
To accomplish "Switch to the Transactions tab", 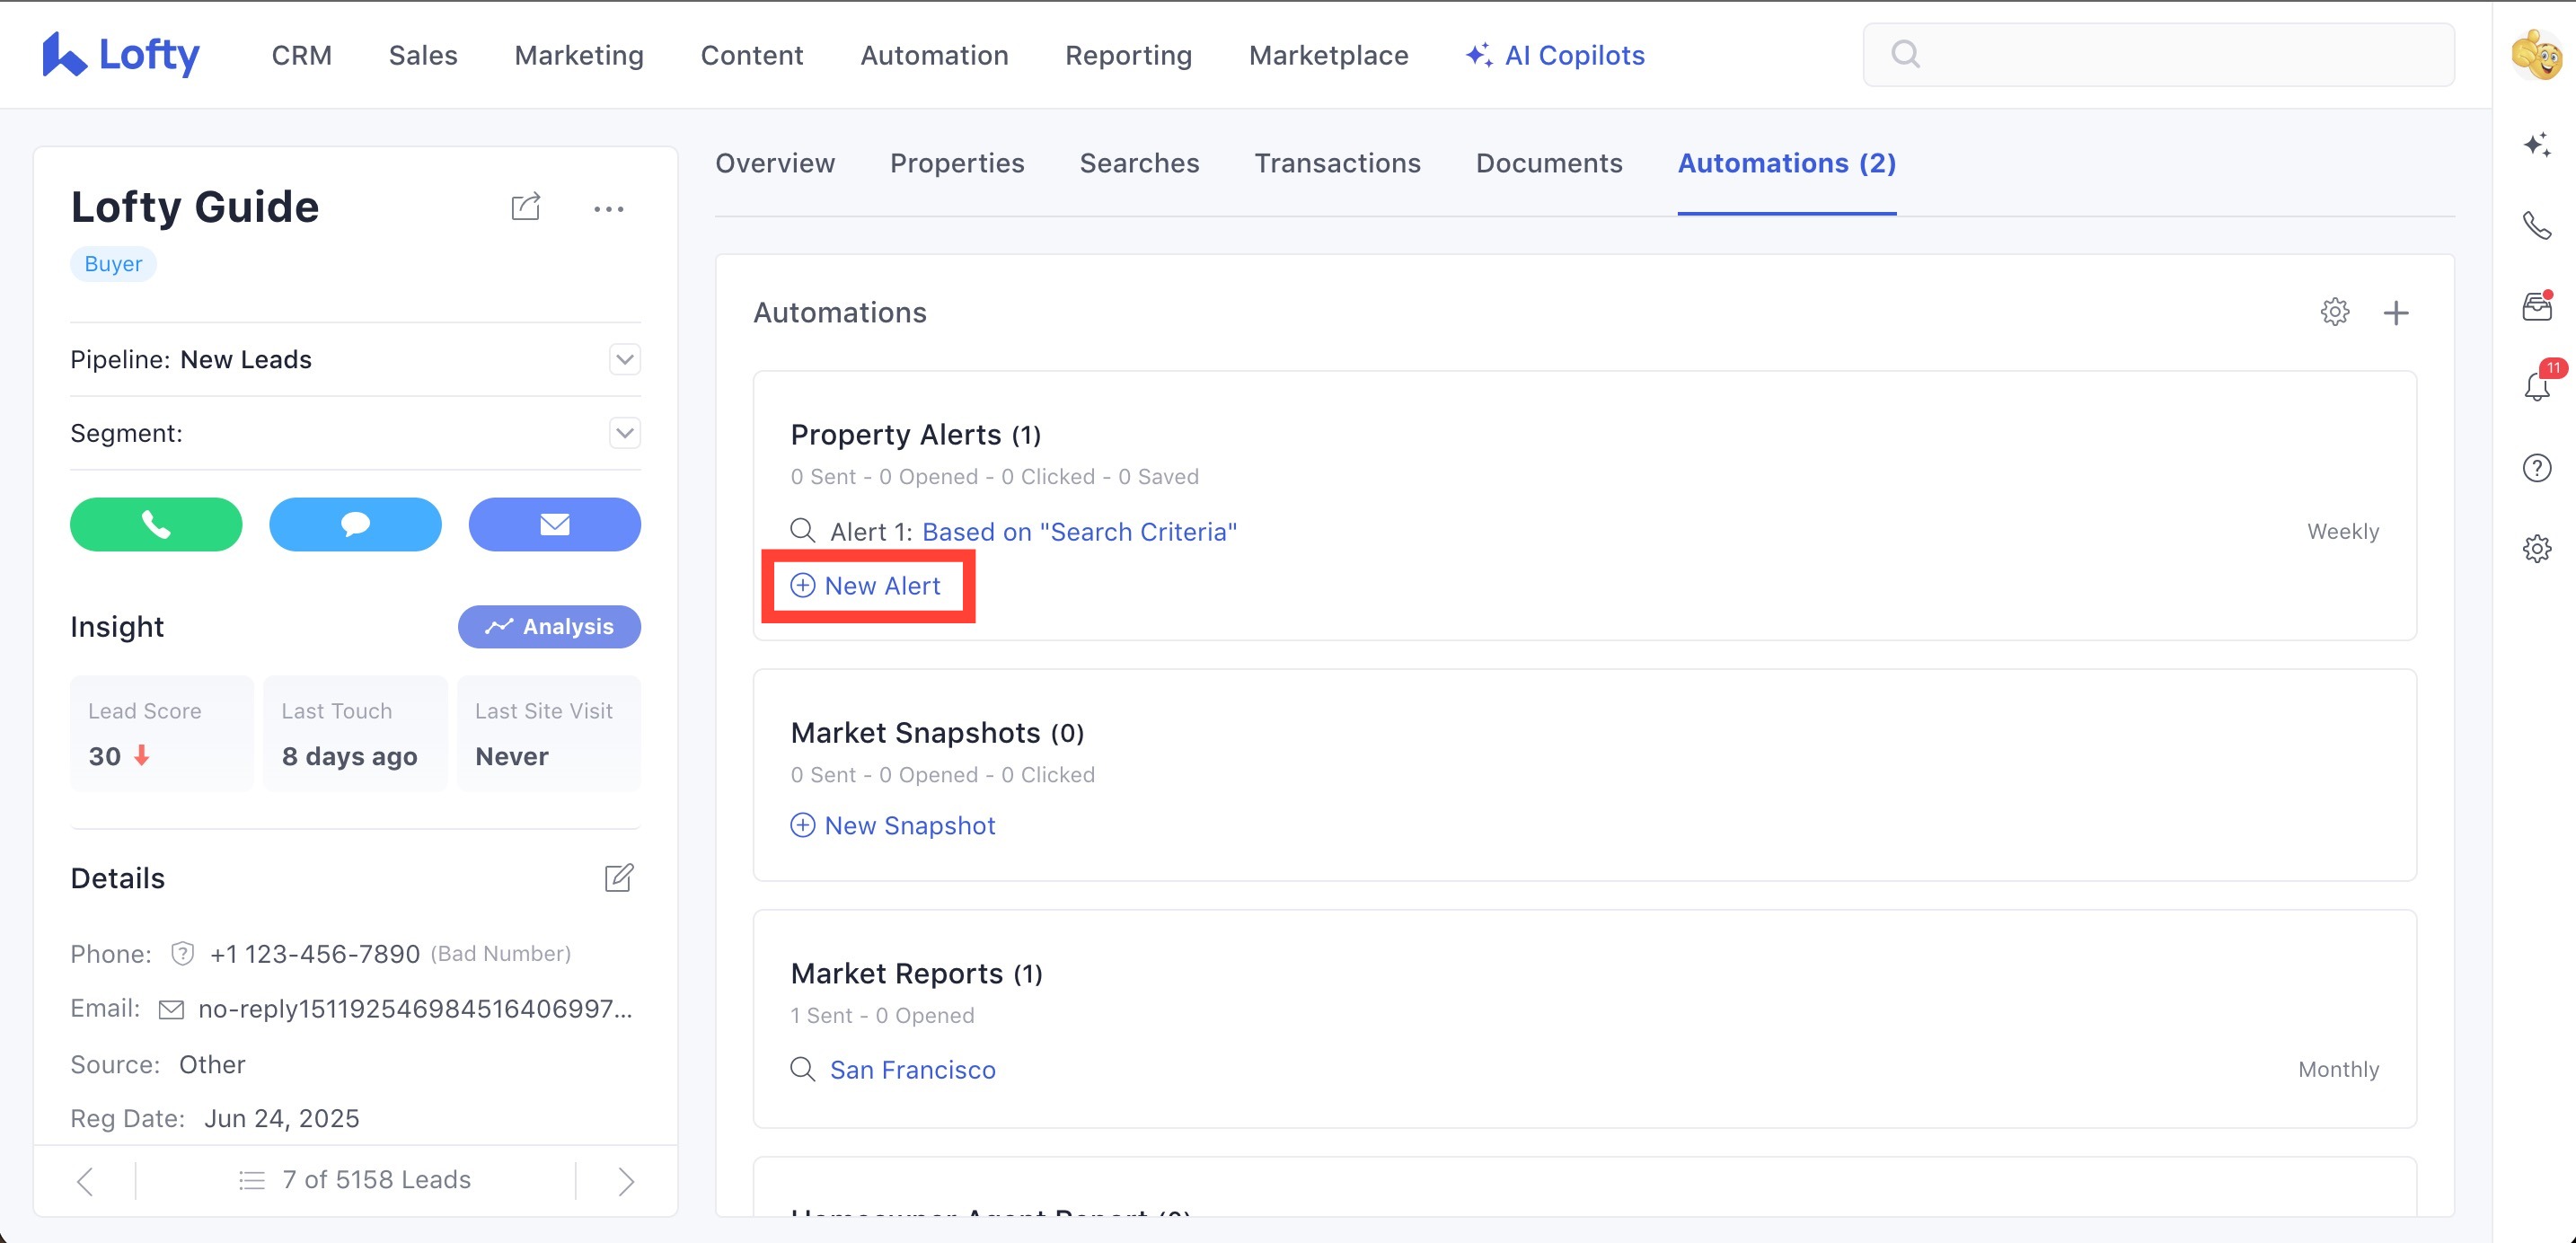I will (1337, 163).
